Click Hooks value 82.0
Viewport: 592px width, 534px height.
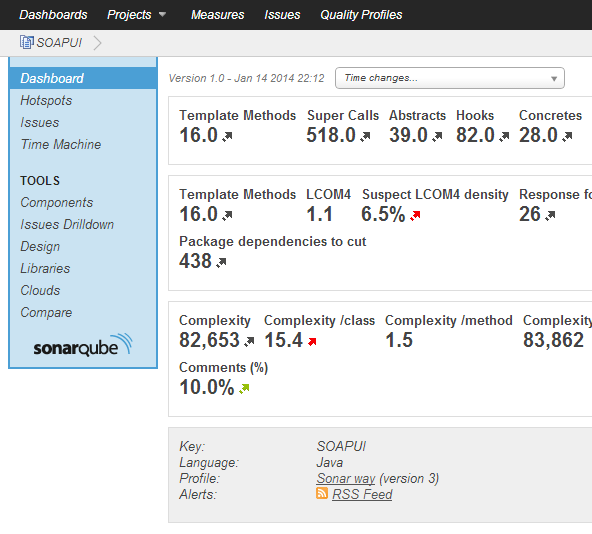475,135
